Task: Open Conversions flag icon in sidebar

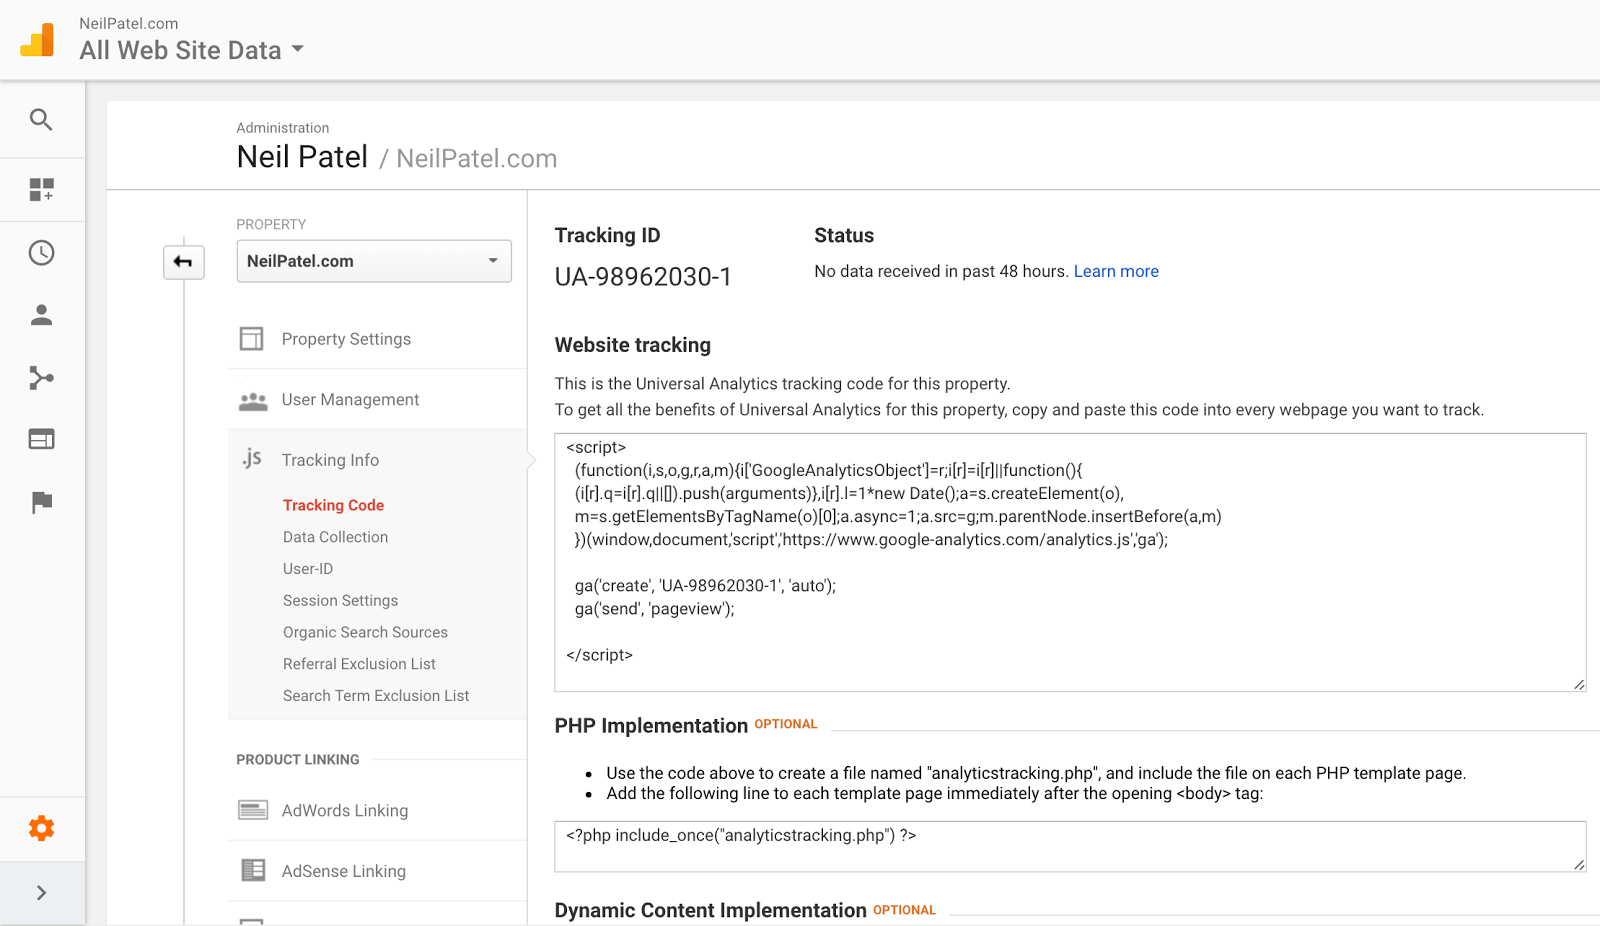Action: (x=41, y=502)
